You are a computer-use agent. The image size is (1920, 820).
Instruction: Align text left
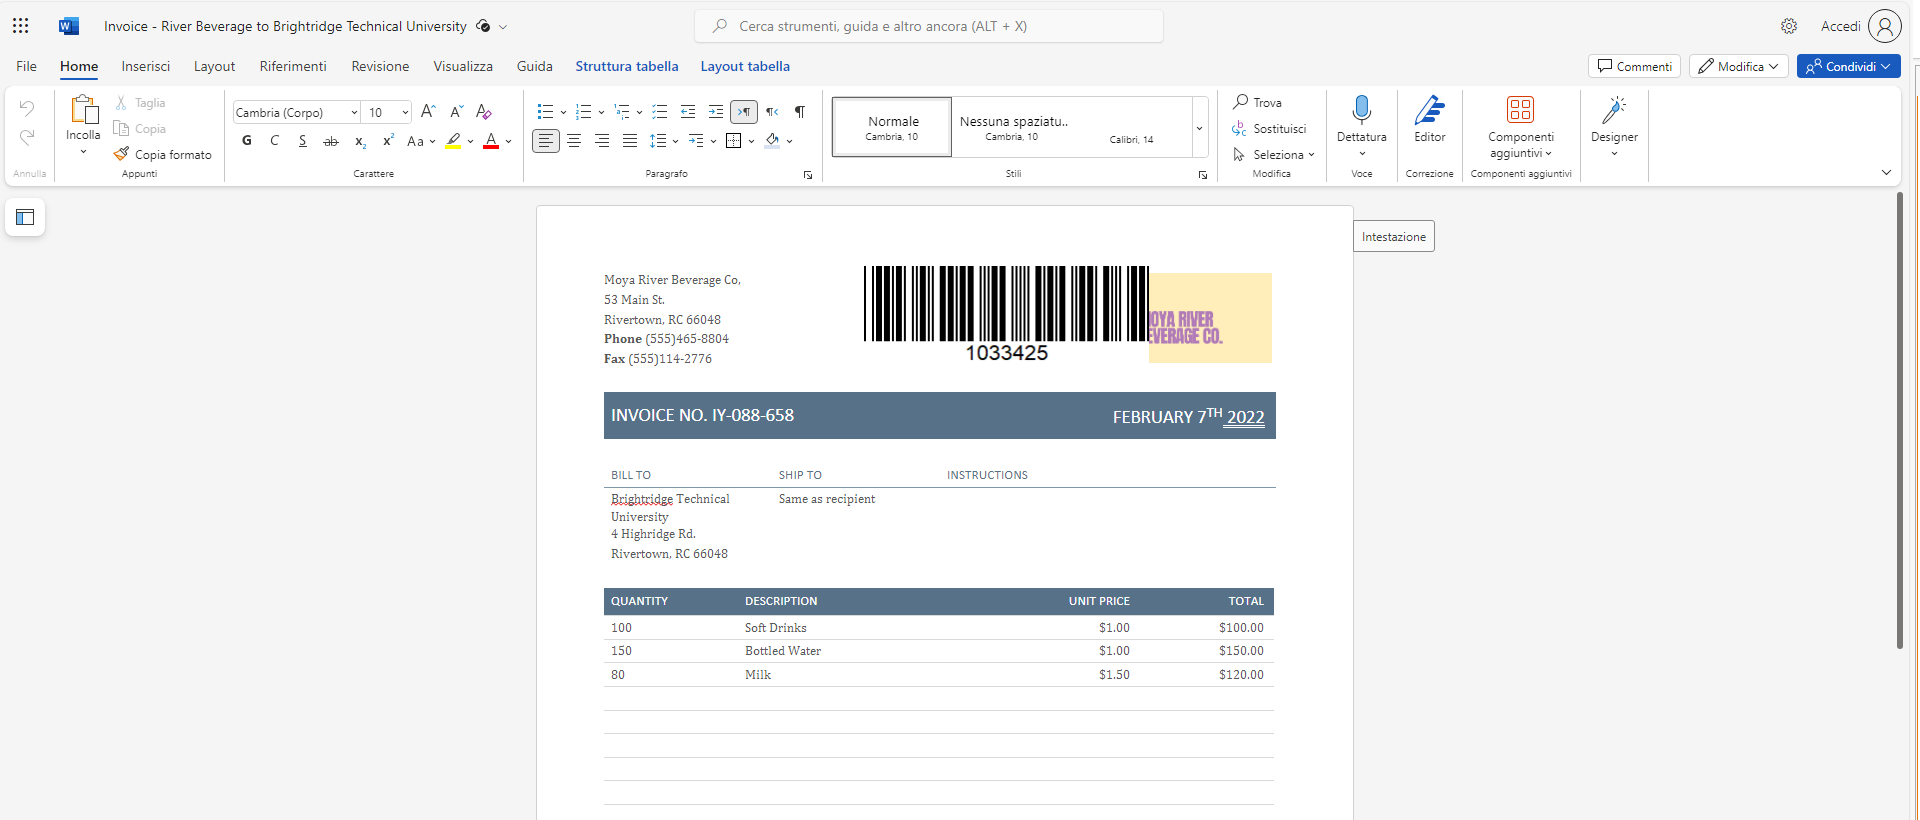point(546,141)
